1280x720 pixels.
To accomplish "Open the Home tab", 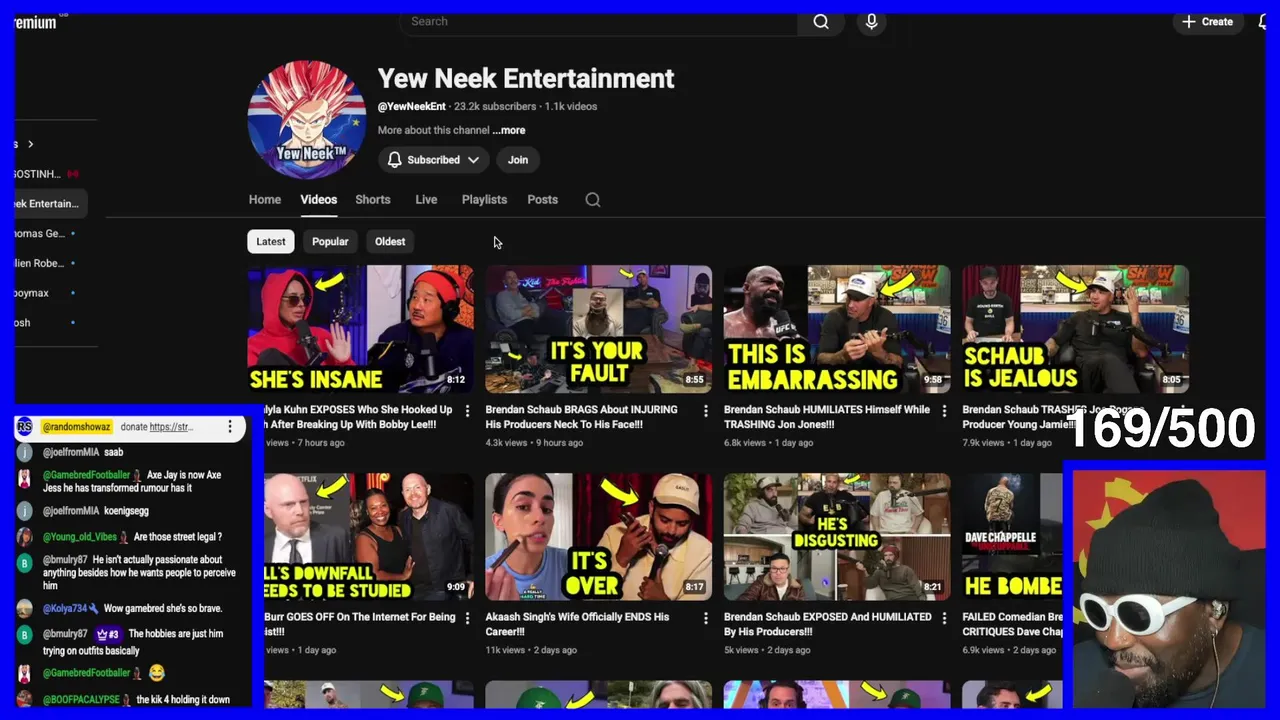I will (x=265, y=199).
